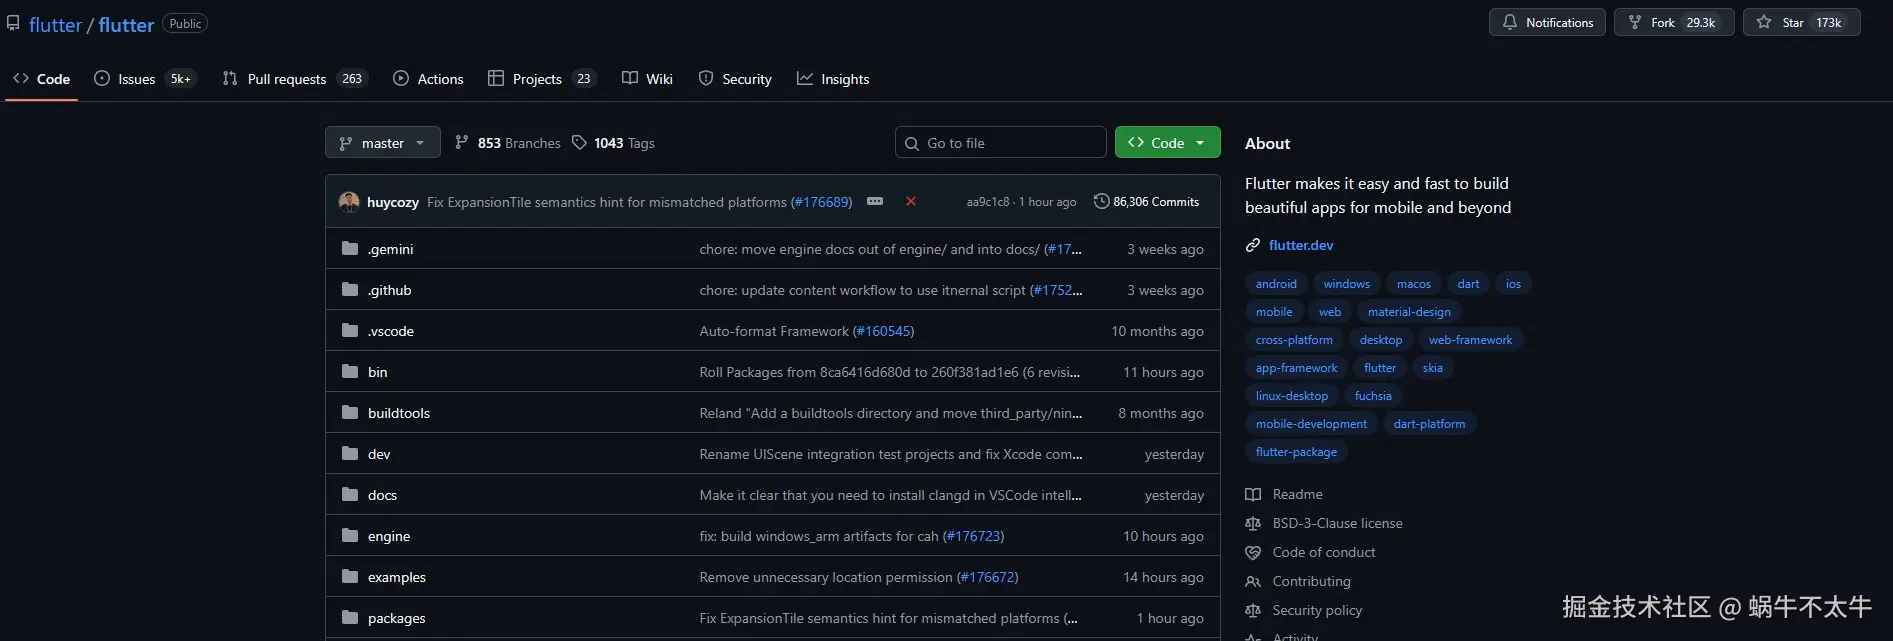Show the 853 Branches list
The height and width of the screenshot is (641, 1893).
pos(508,143)
